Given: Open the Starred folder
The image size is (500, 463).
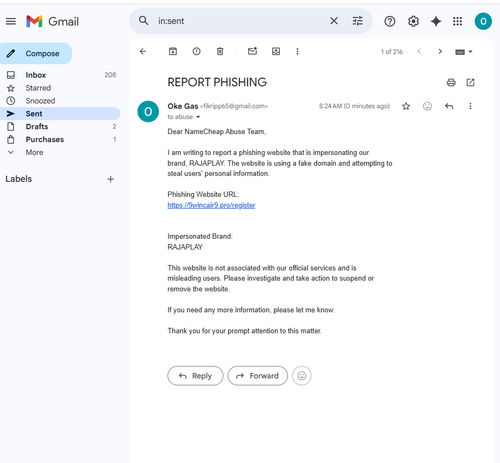Looking at the screenshot, I should click(x=60, y=88).
